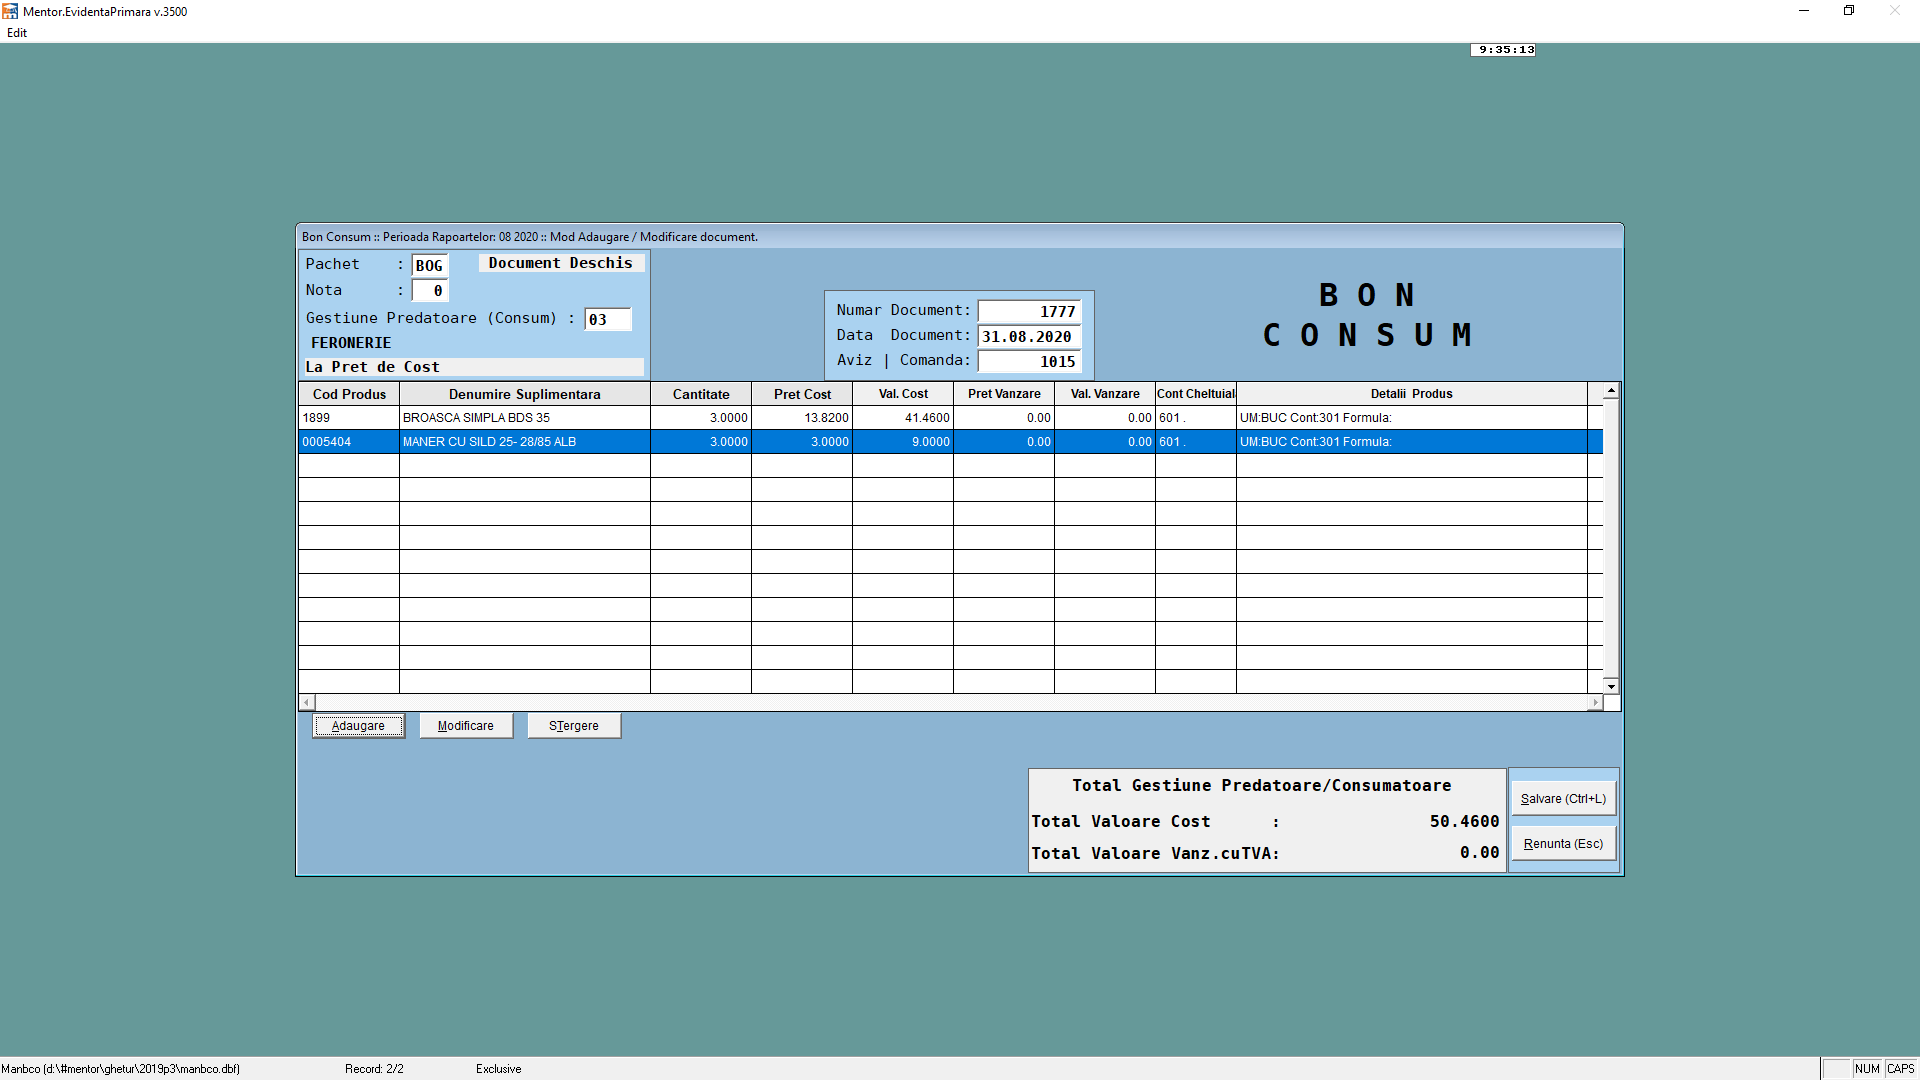Click the scroll down arrow of grid
Viewport: 1920px width, 1080px height.
coord(1611,687)
